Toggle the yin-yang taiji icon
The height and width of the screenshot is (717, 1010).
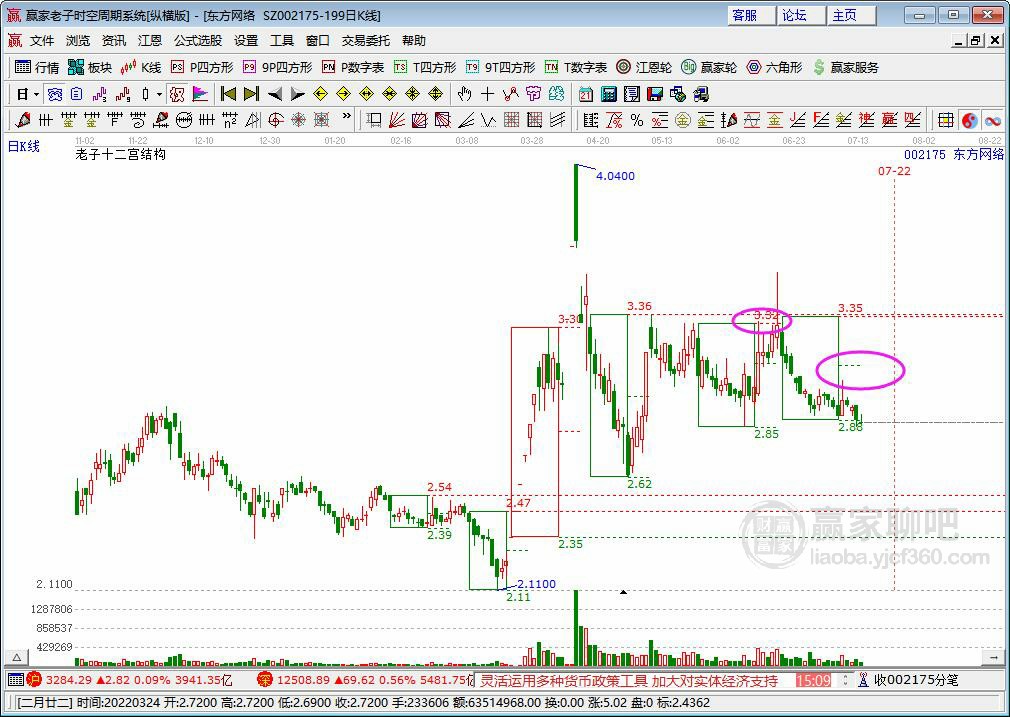click(969, 120)
